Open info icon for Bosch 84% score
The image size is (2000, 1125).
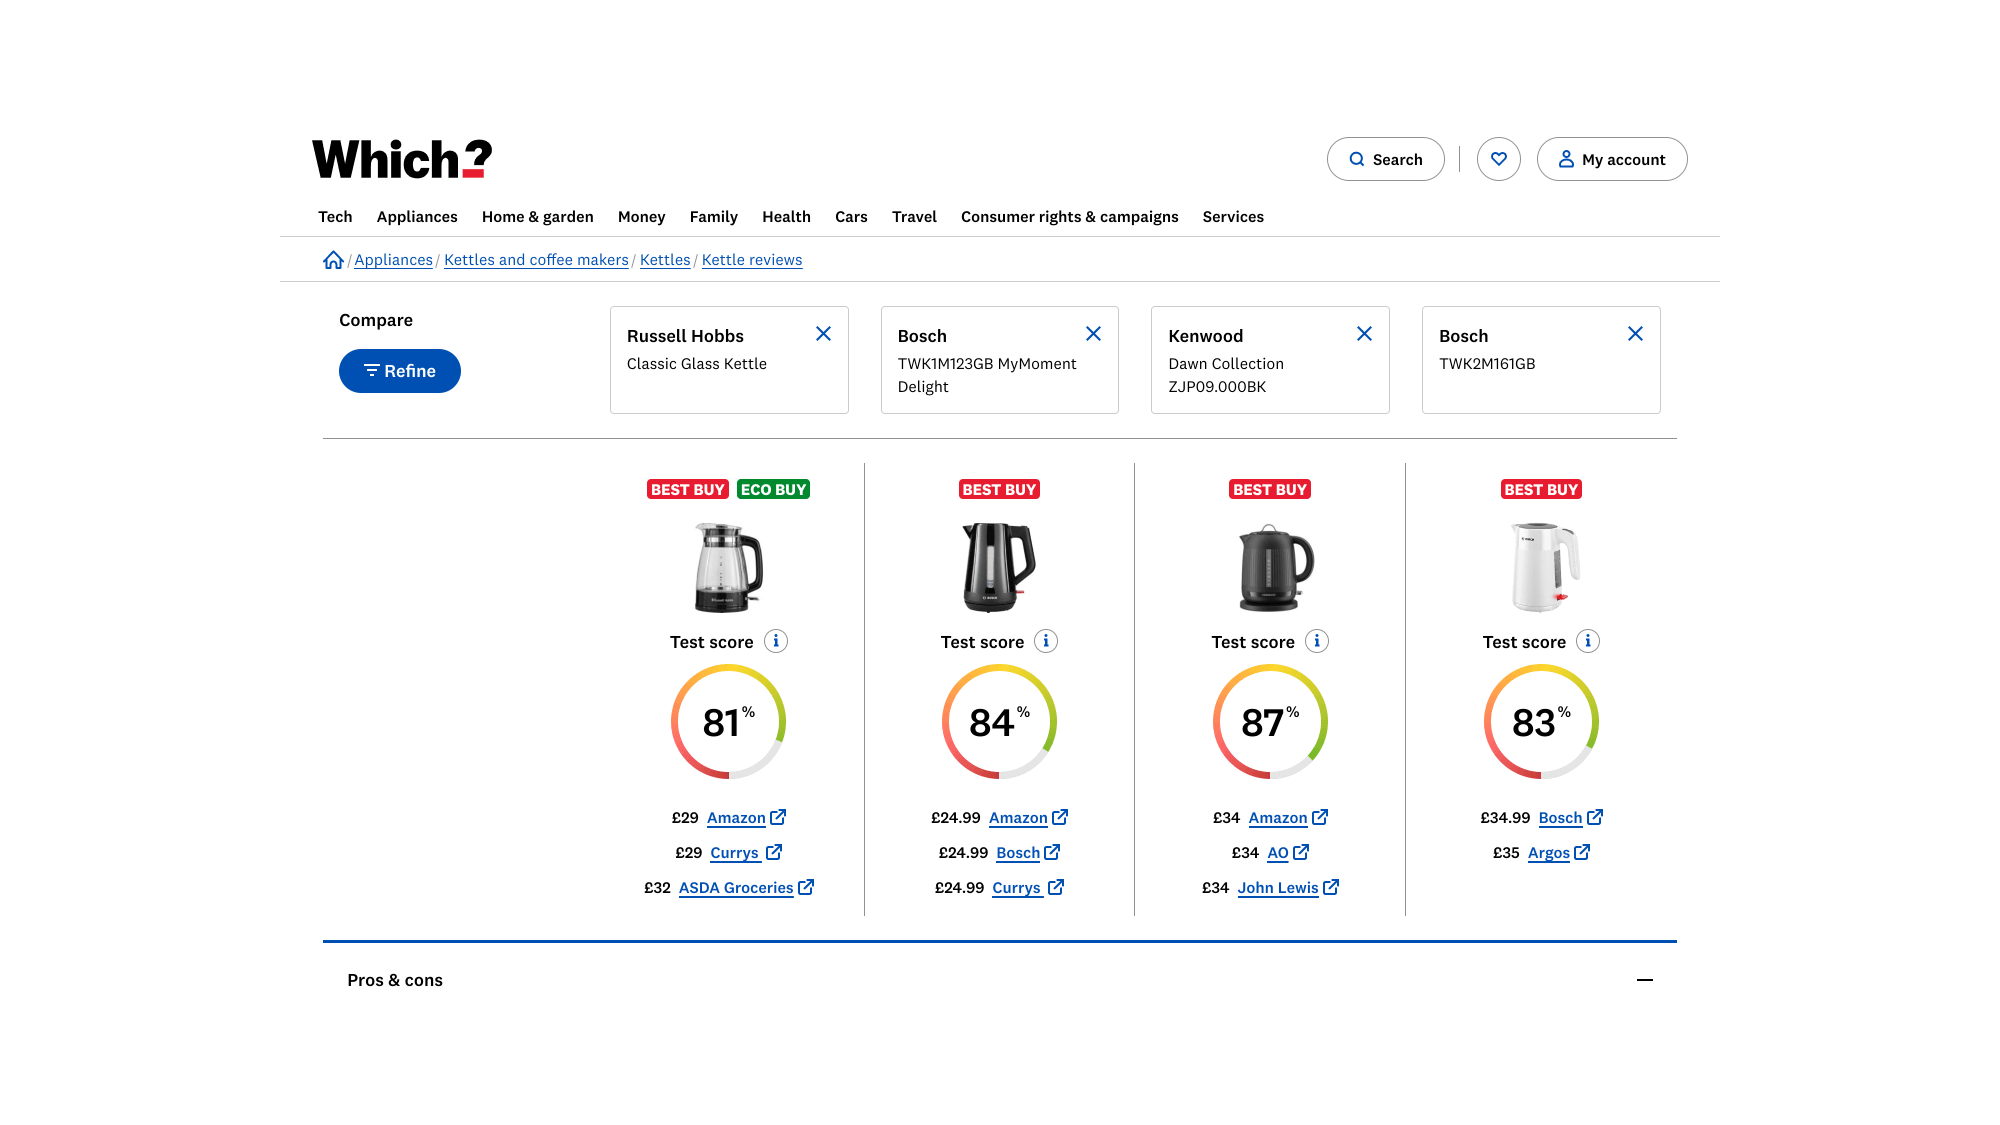click(1046, 641)
